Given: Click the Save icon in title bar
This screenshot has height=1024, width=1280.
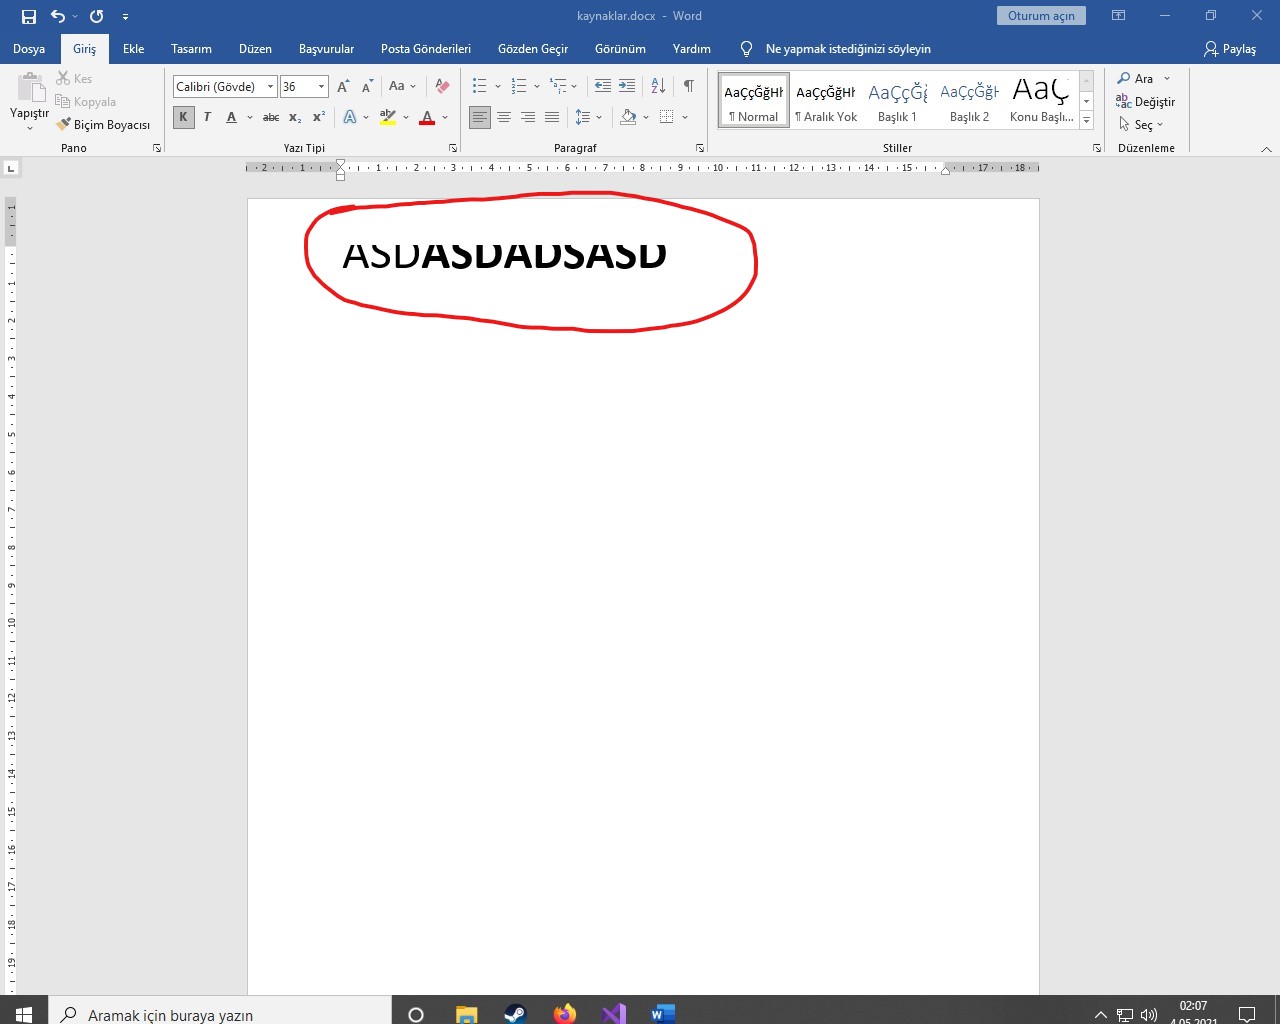Looking at the screenshot, I should [29, 16].
